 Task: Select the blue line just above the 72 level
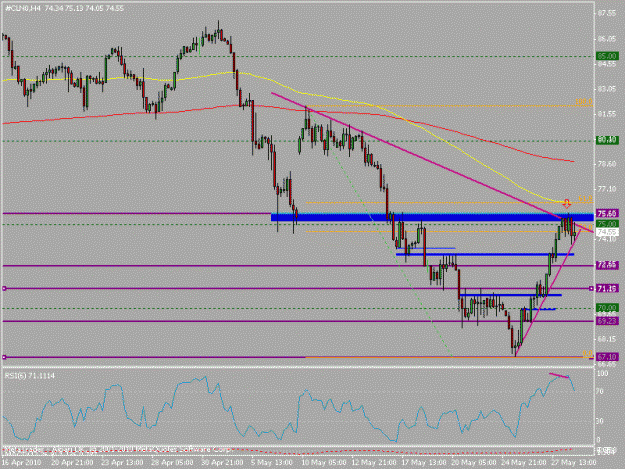tap(485, 254)
